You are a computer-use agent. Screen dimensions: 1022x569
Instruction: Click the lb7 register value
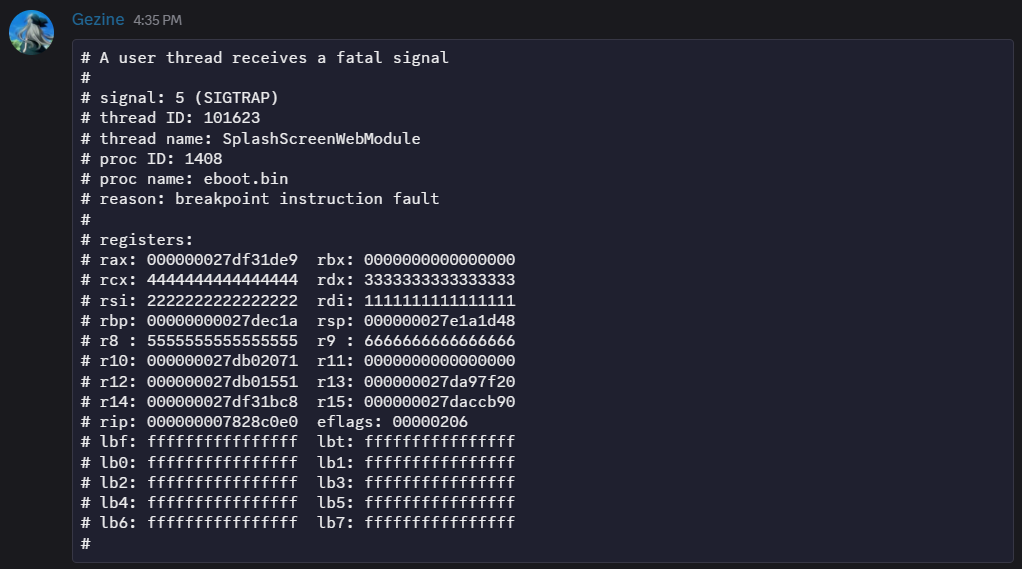coord(439,523)
